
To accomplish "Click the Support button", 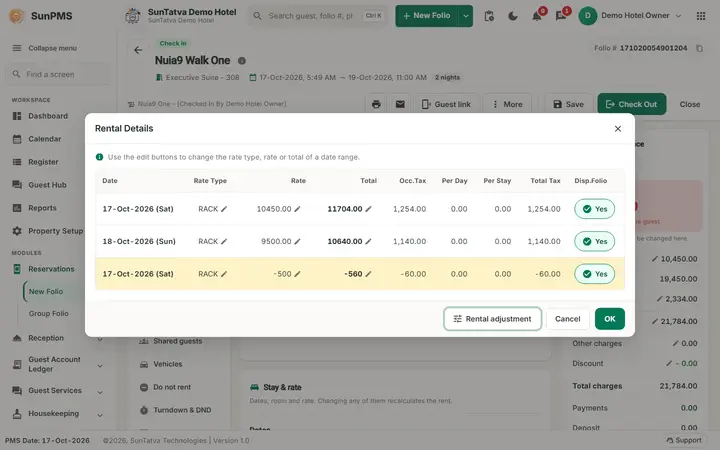I will [x=684, y=440].
